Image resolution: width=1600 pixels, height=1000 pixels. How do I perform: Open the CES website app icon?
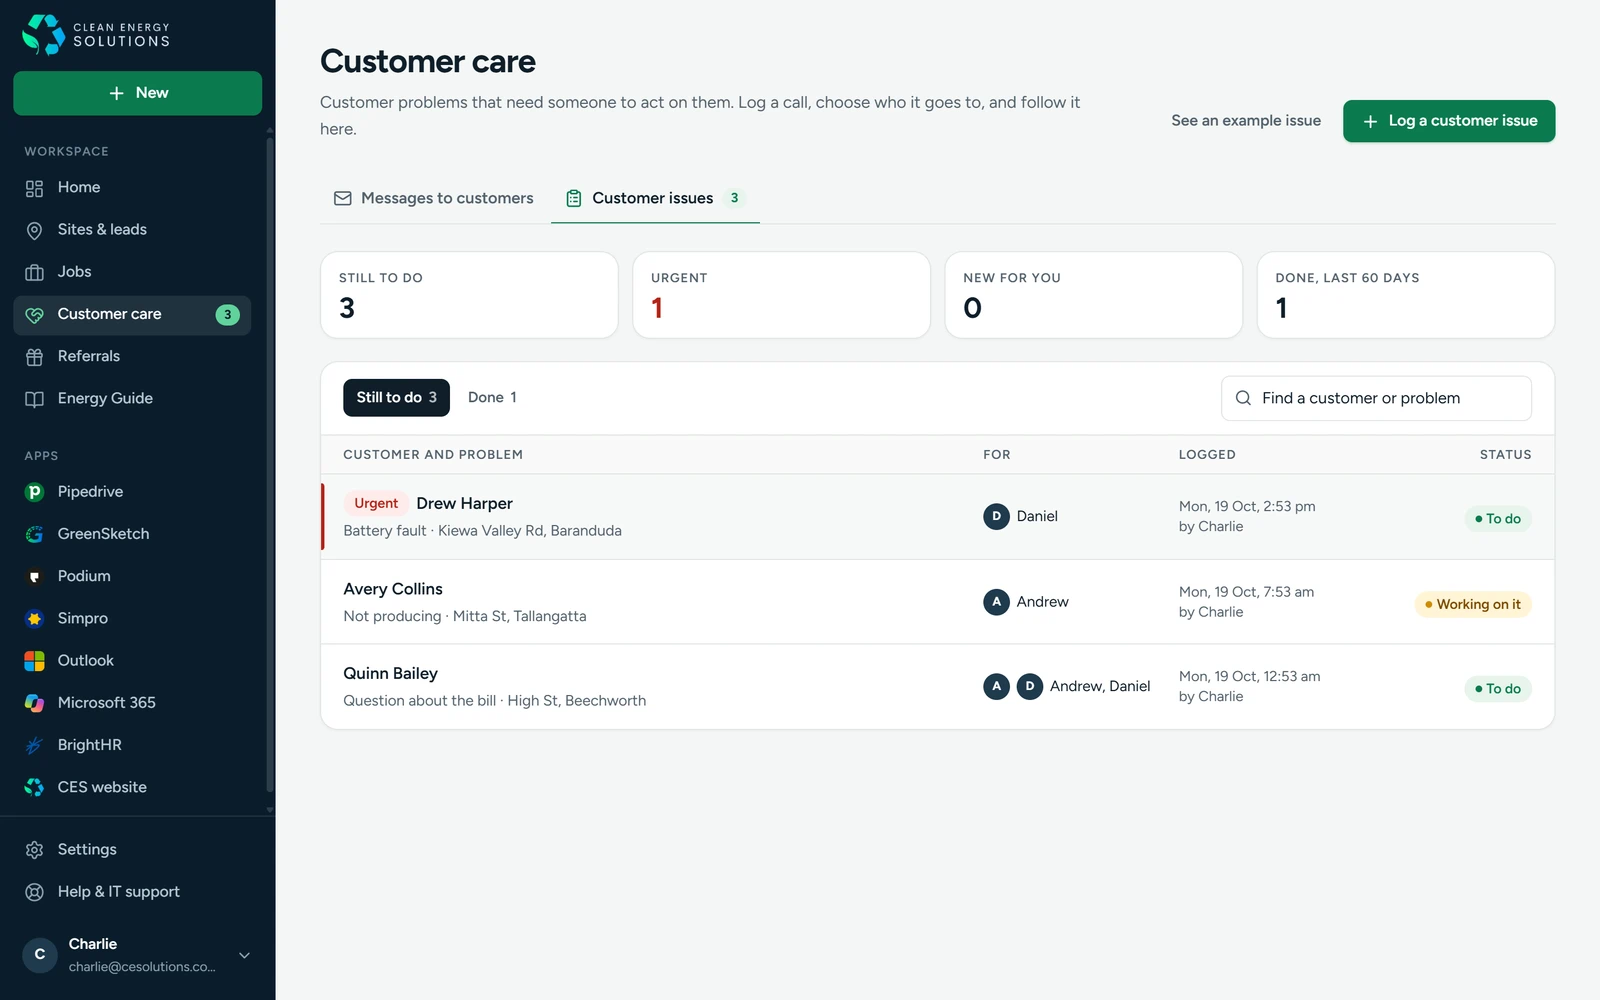pos(34,787)
